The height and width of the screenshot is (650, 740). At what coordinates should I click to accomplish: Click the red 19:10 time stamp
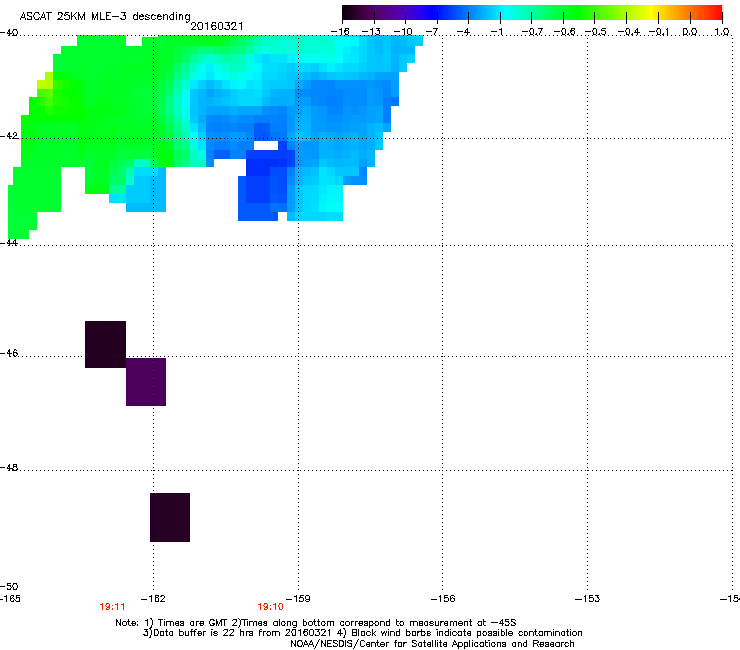coord(270,607)
